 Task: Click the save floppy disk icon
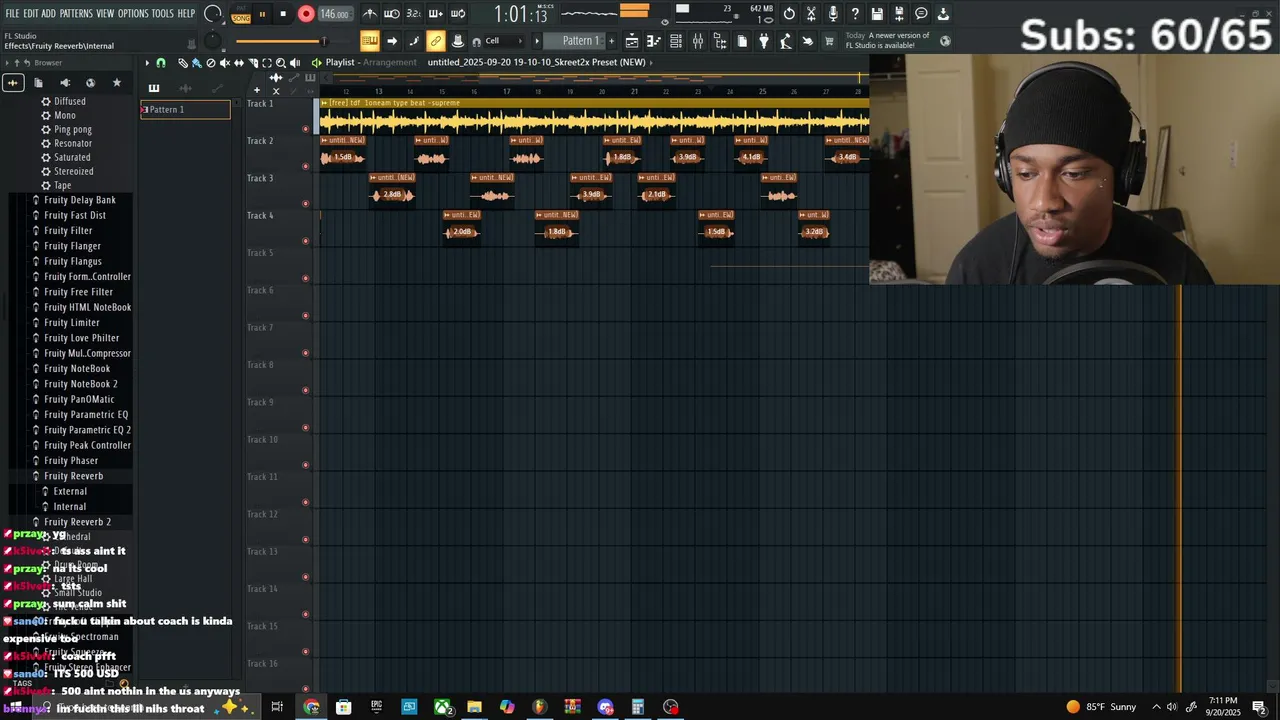tap(877, 14)
